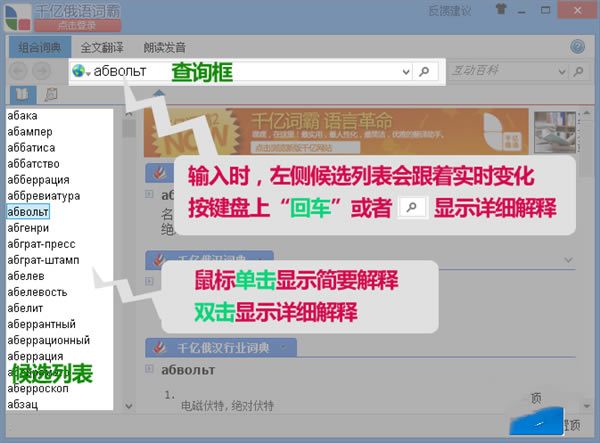Select аберроскоп in the candidate list
Image resolution: width=600 pixels, height=443 pixels.
[38, 389]
